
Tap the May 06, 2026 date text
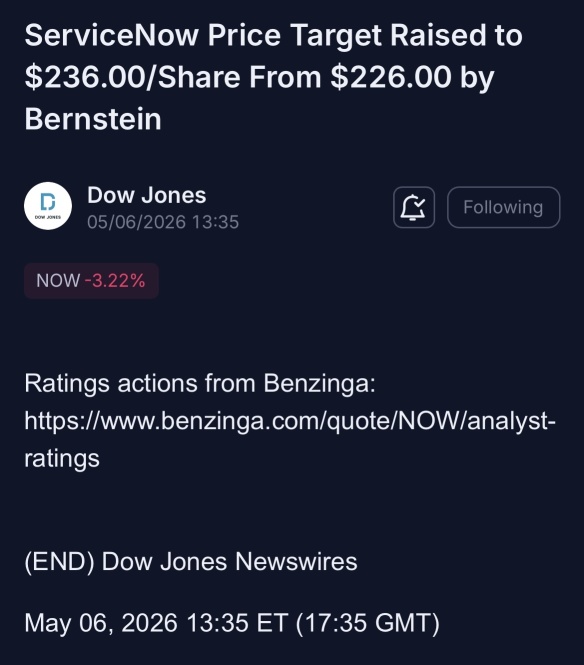pos(101,623)
